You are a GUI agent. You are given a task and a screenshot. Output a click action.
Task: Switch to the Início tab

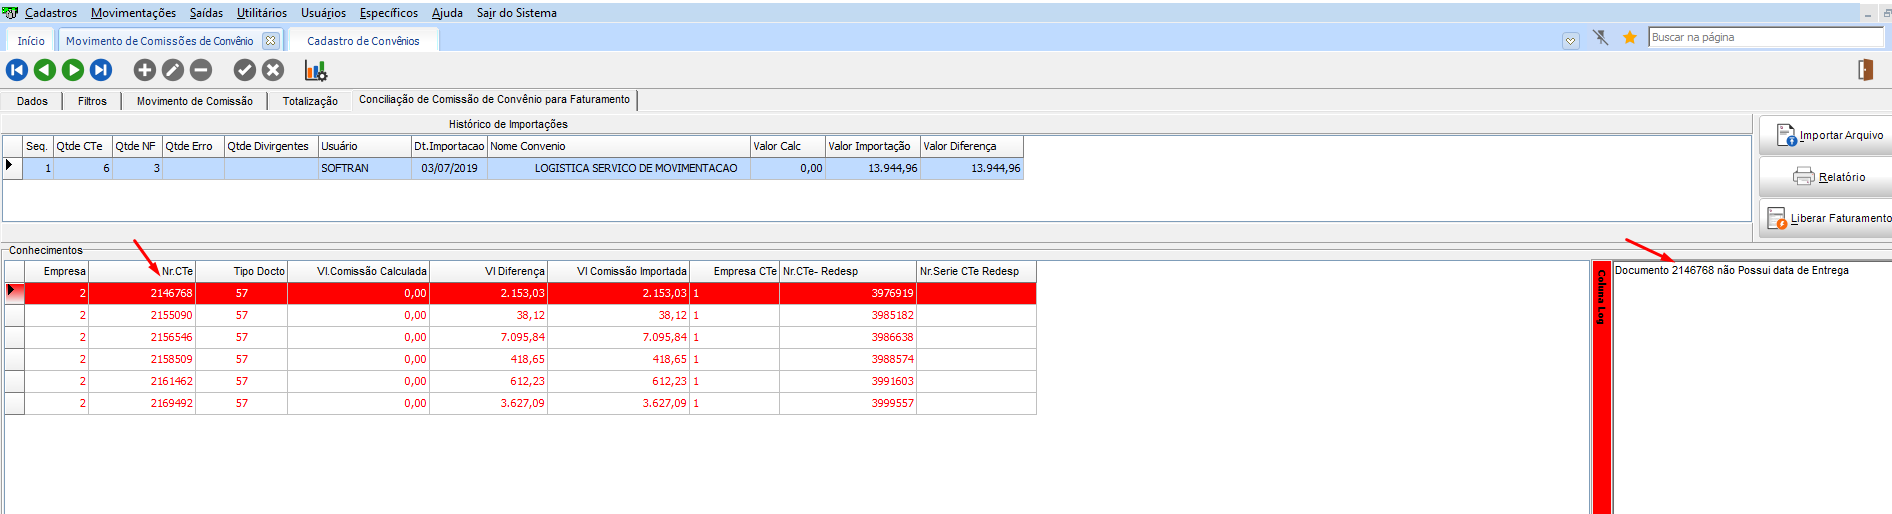point(31,41)
